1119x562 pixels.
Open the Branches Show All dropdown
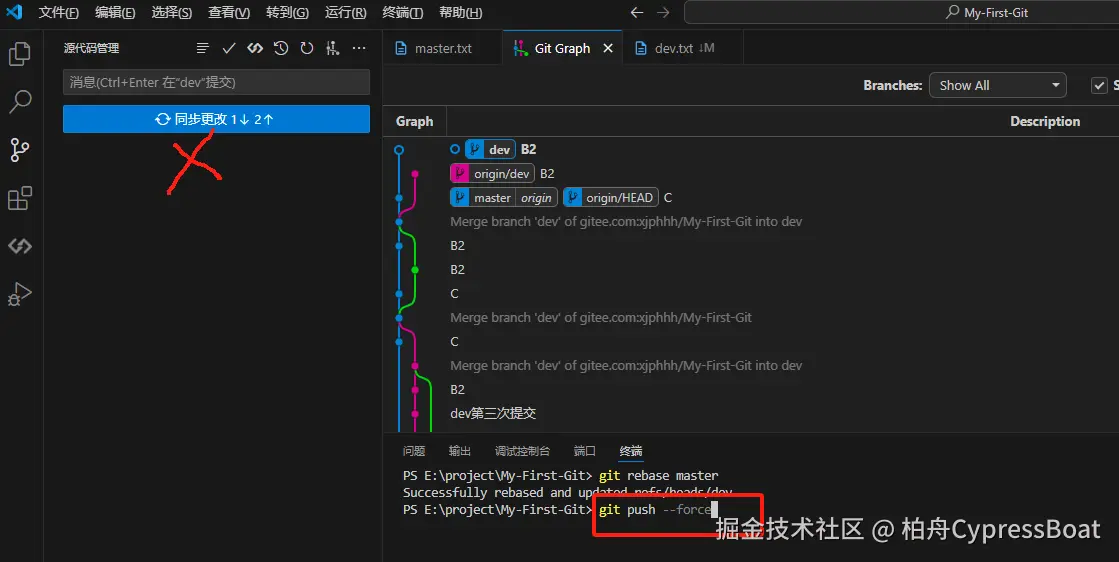click(x=998, y=86)
